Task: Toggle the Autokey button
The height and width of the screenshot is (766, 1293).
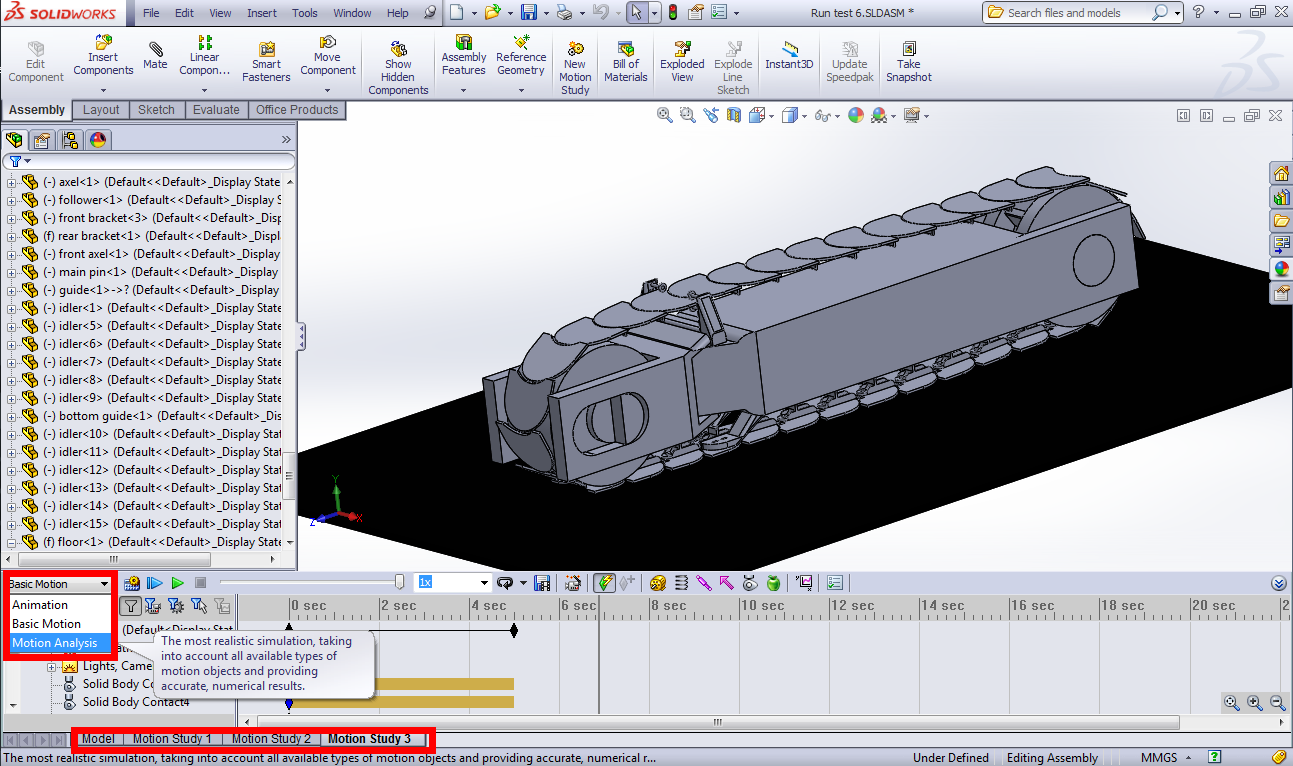Action: coord(604,583)
